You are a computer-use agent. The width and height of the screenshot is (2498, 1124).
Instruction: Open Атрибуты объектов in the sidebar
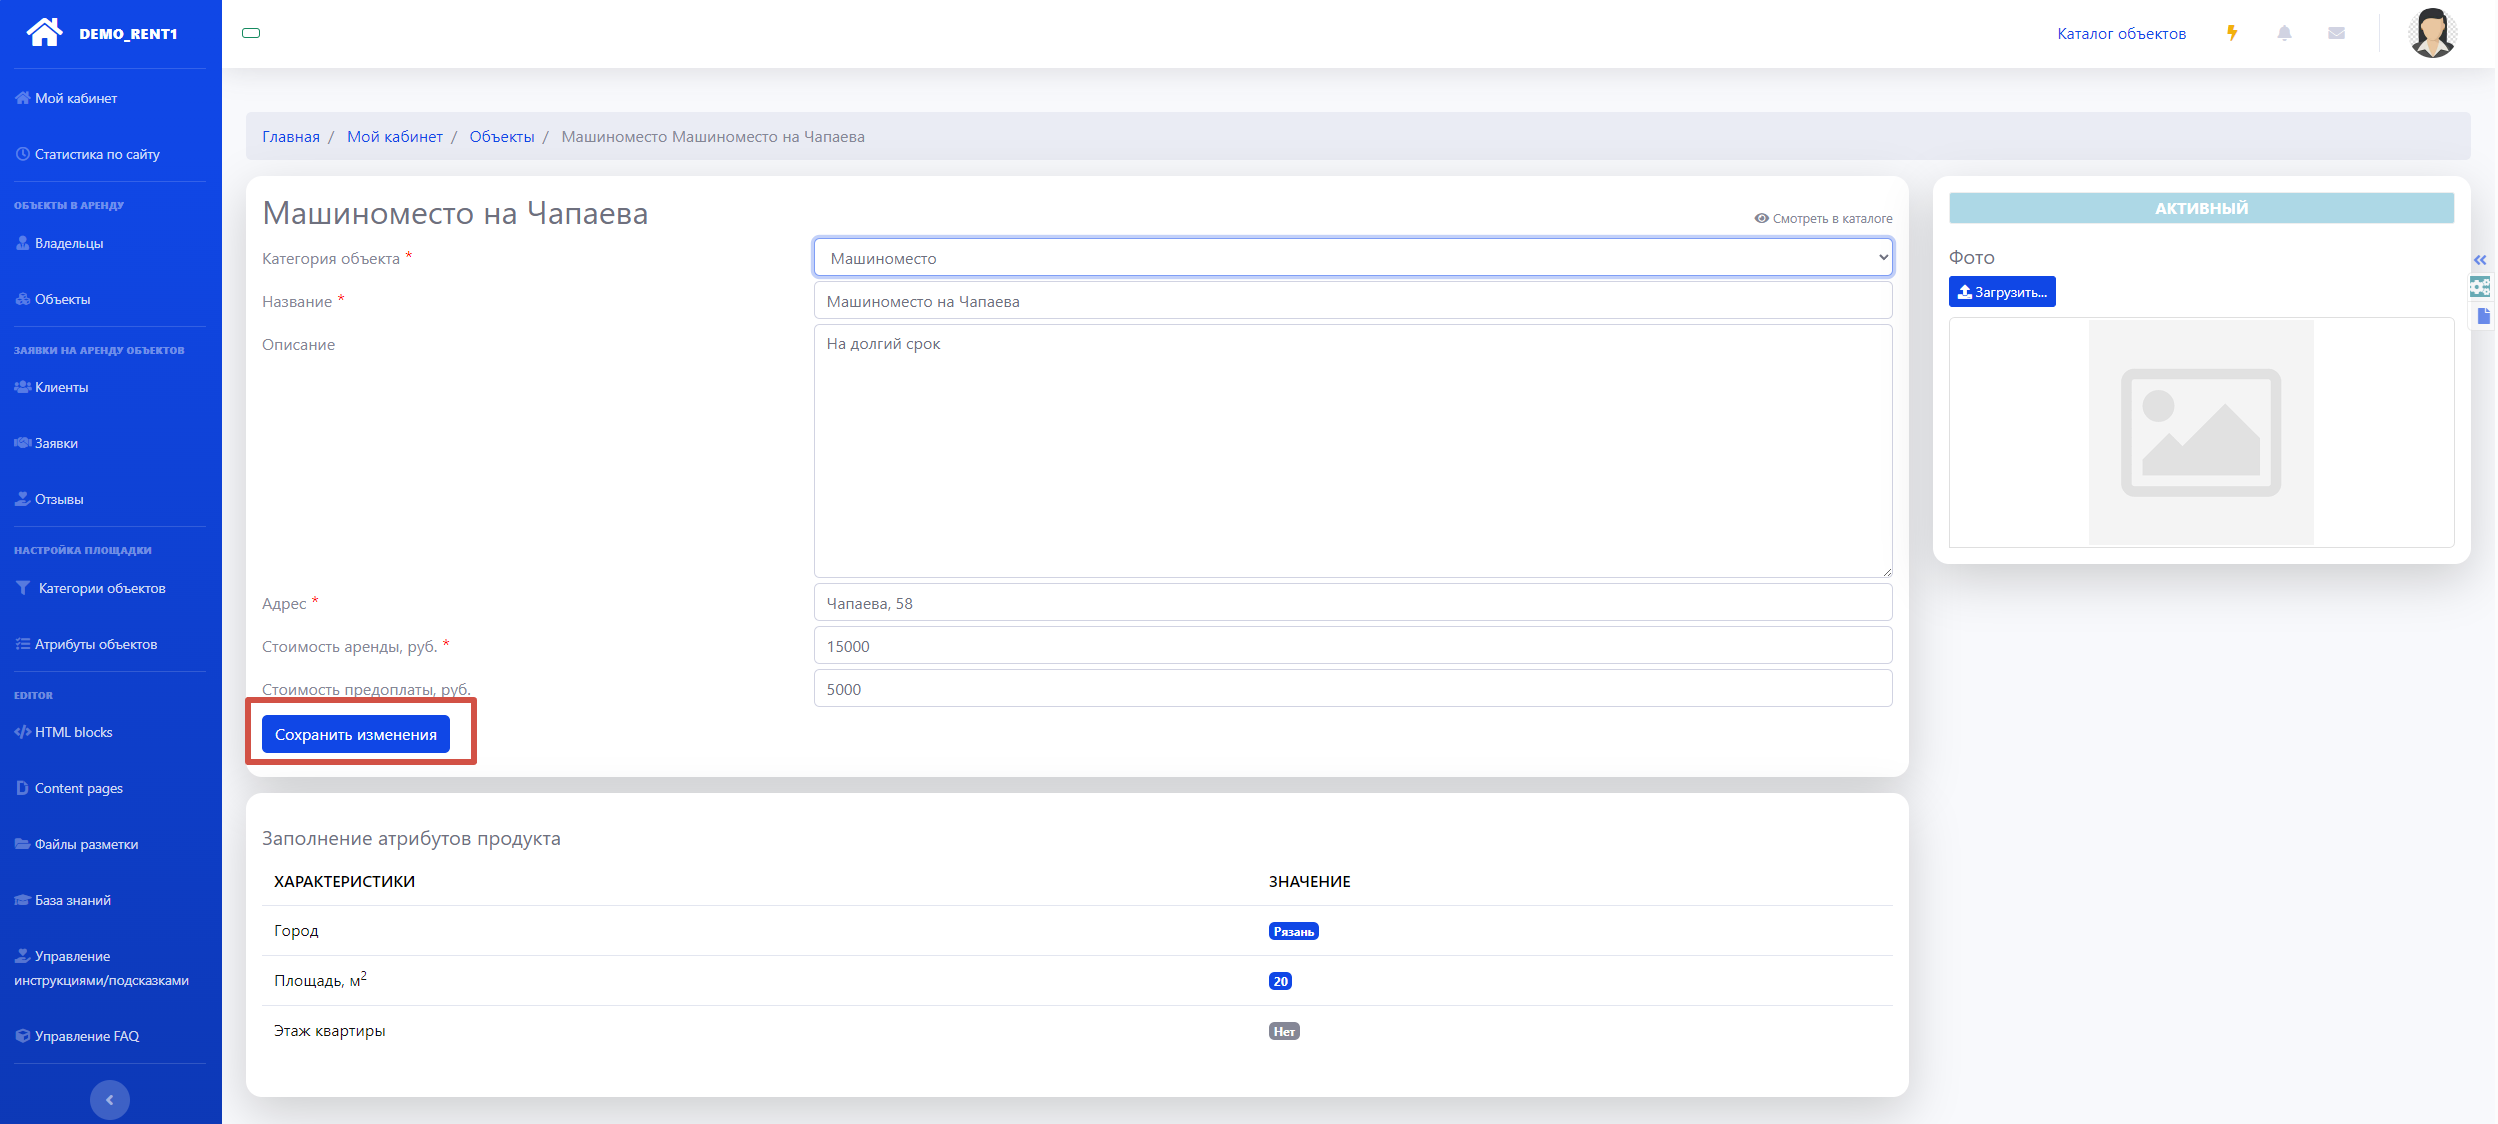click(95, 644)
